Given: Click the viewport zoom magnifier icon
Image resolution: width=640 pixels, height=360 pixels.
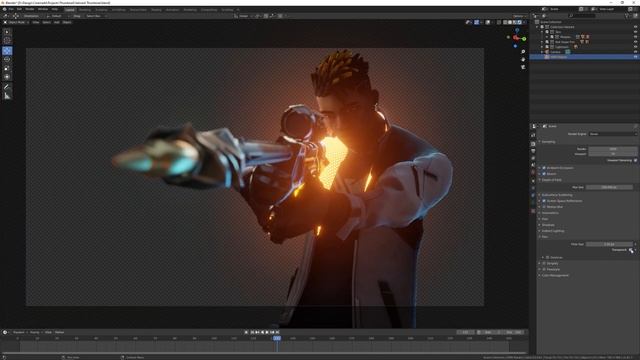Looking at the screenshot, I should click(x=523, y=52).
